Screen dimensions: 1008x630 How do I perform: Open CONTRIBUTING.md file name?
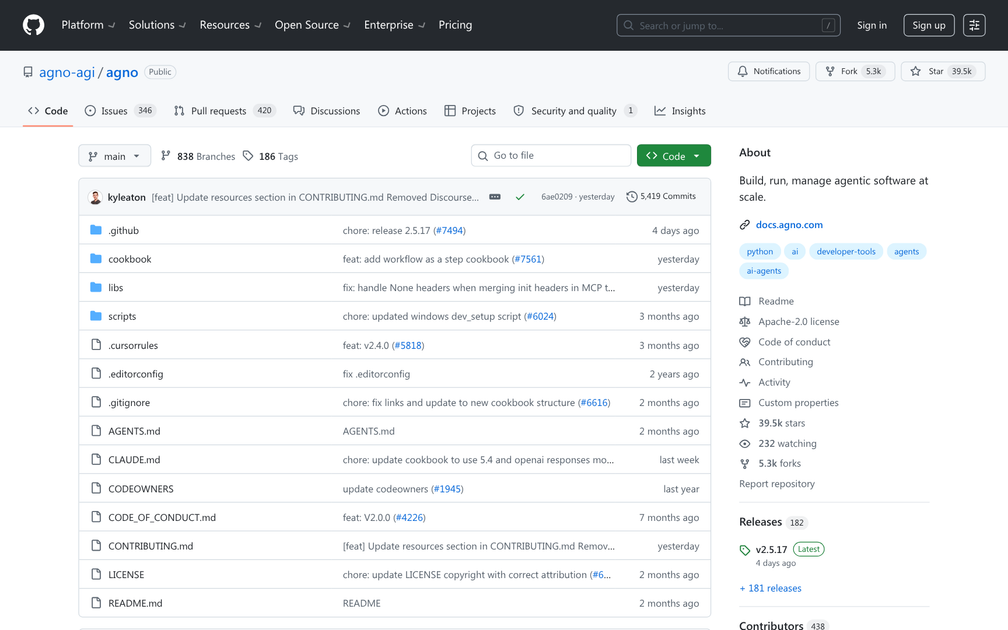(150, 546)
